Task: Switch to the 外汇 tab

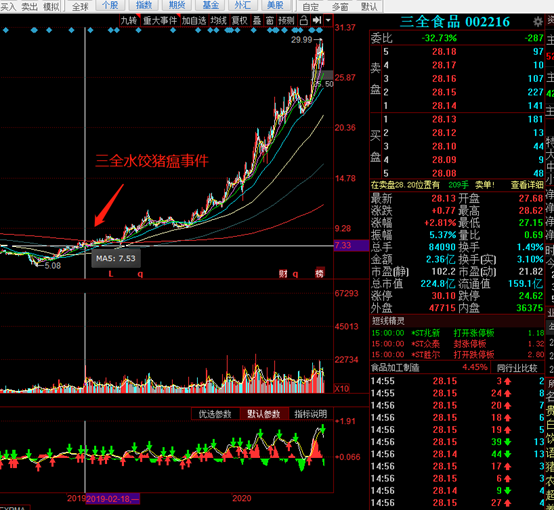Action: point(242,5)
